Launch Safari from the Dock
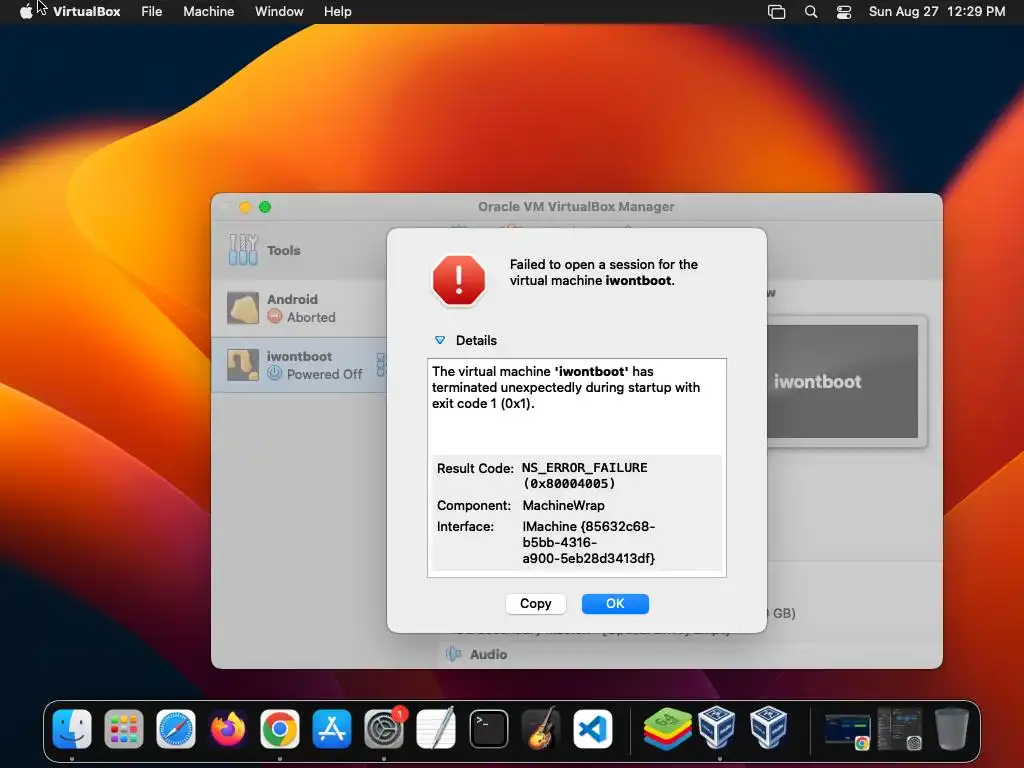The image size is (1024, 768). [176, 728]
